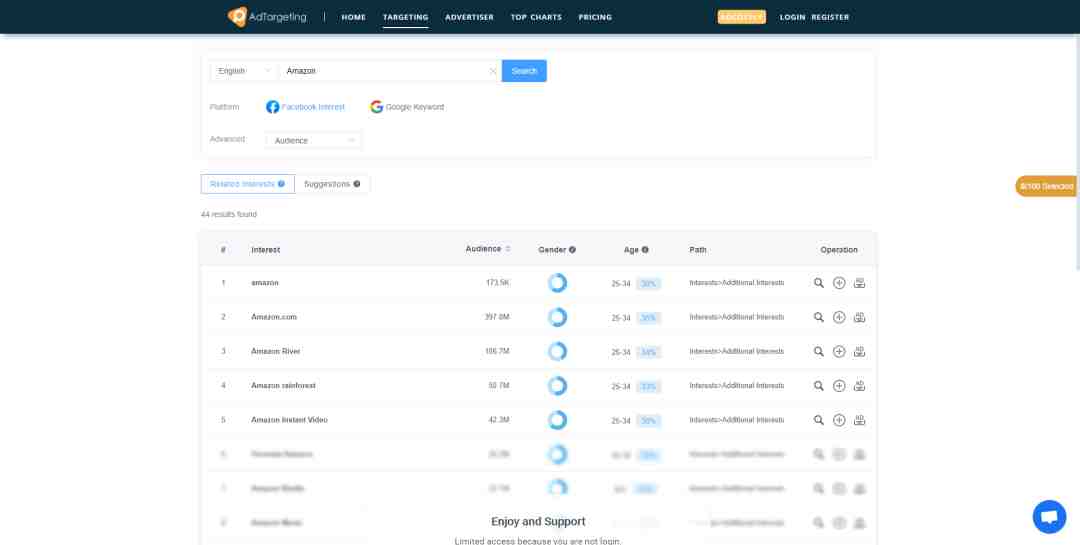Click the 'Amazon.com' interest name
1080x545 pixels.
273,318
